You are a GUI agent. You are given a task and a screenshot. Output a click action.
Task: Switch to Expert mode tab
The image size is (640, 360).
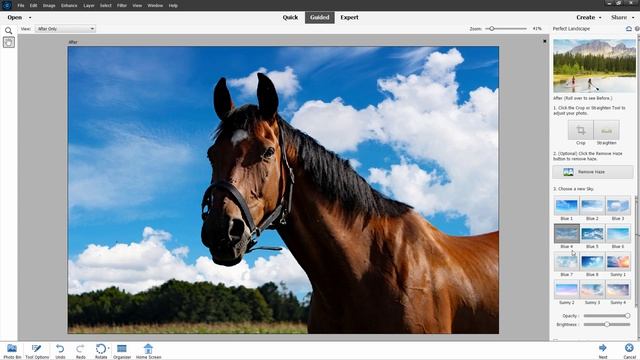point(349,18)
